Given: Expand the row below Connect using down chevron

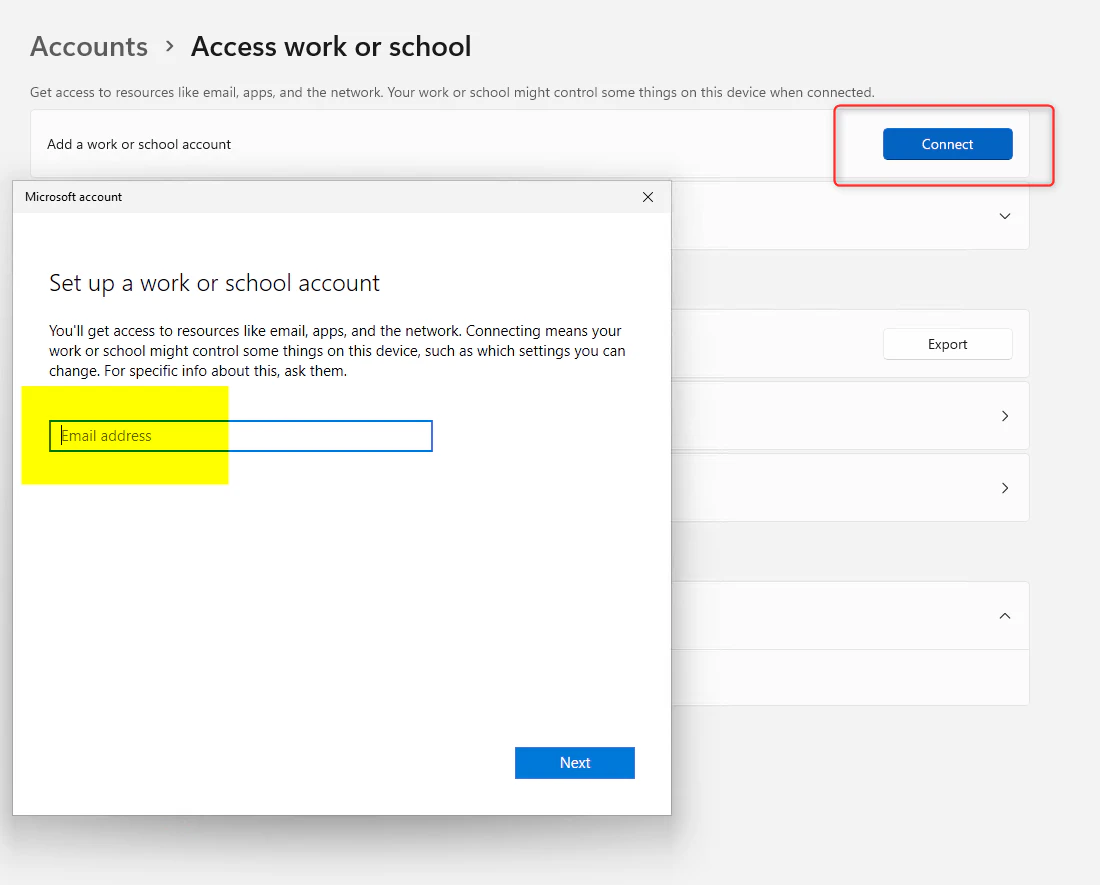Looking at the screenshot, I should click(x=1005, y=216).
